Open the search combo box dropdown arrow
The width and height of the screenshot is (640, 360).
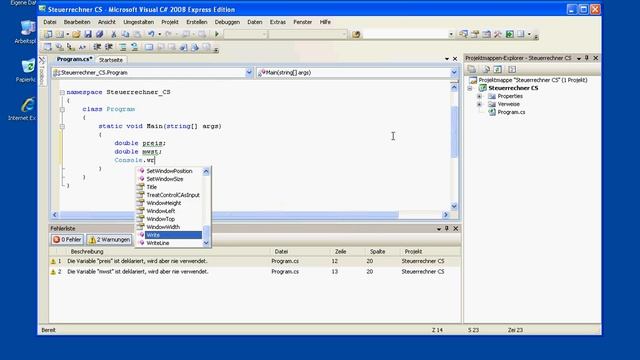[451, 34]
